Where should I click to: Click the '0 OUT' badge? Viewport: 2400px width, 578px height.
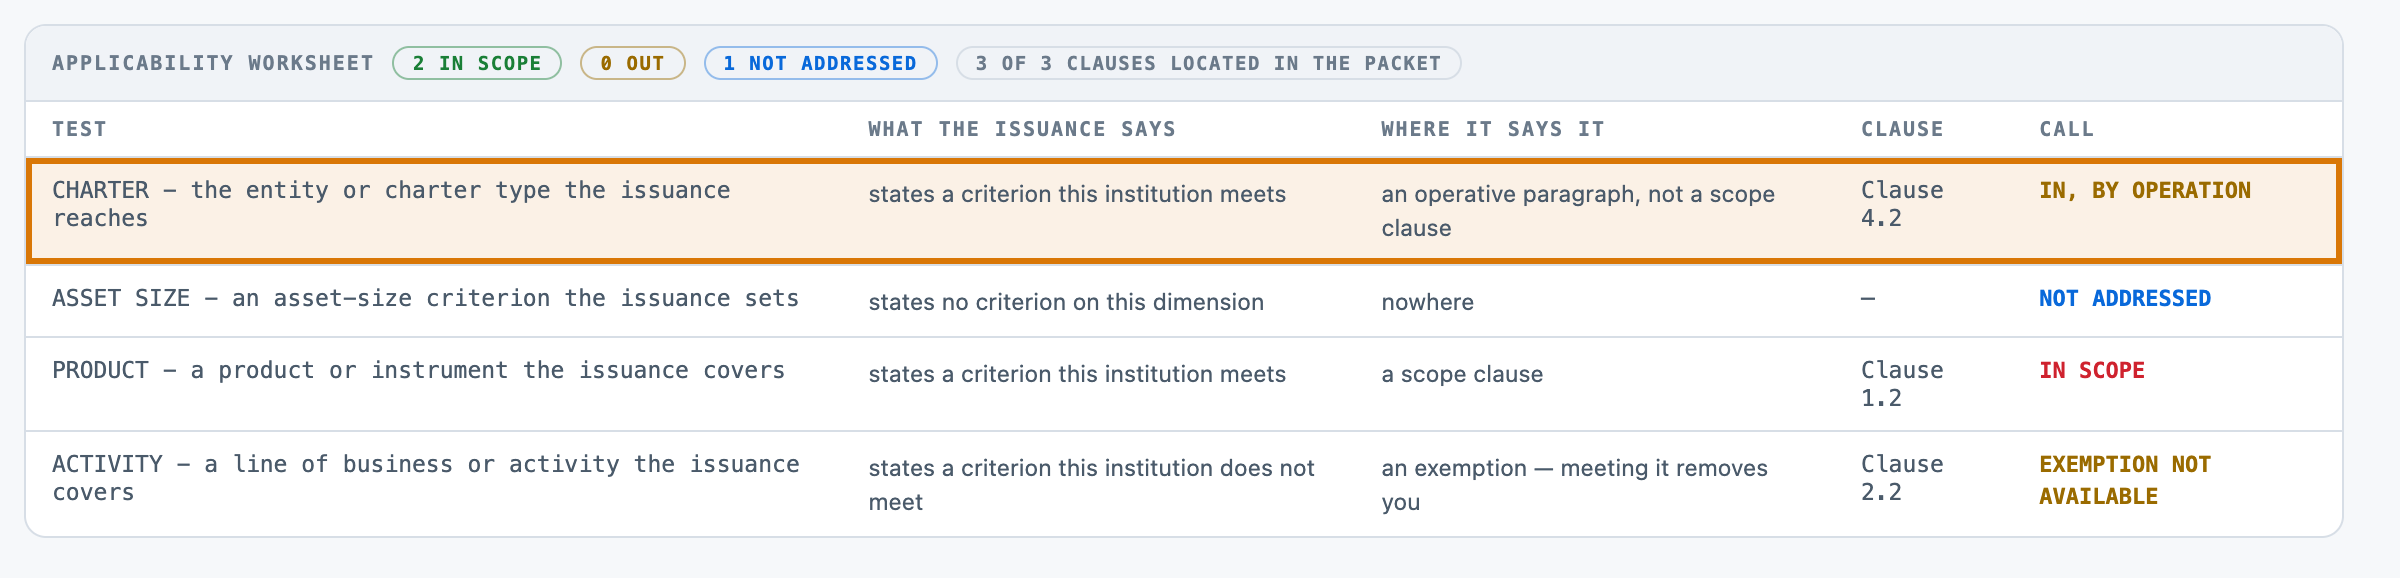coord(632,63)
